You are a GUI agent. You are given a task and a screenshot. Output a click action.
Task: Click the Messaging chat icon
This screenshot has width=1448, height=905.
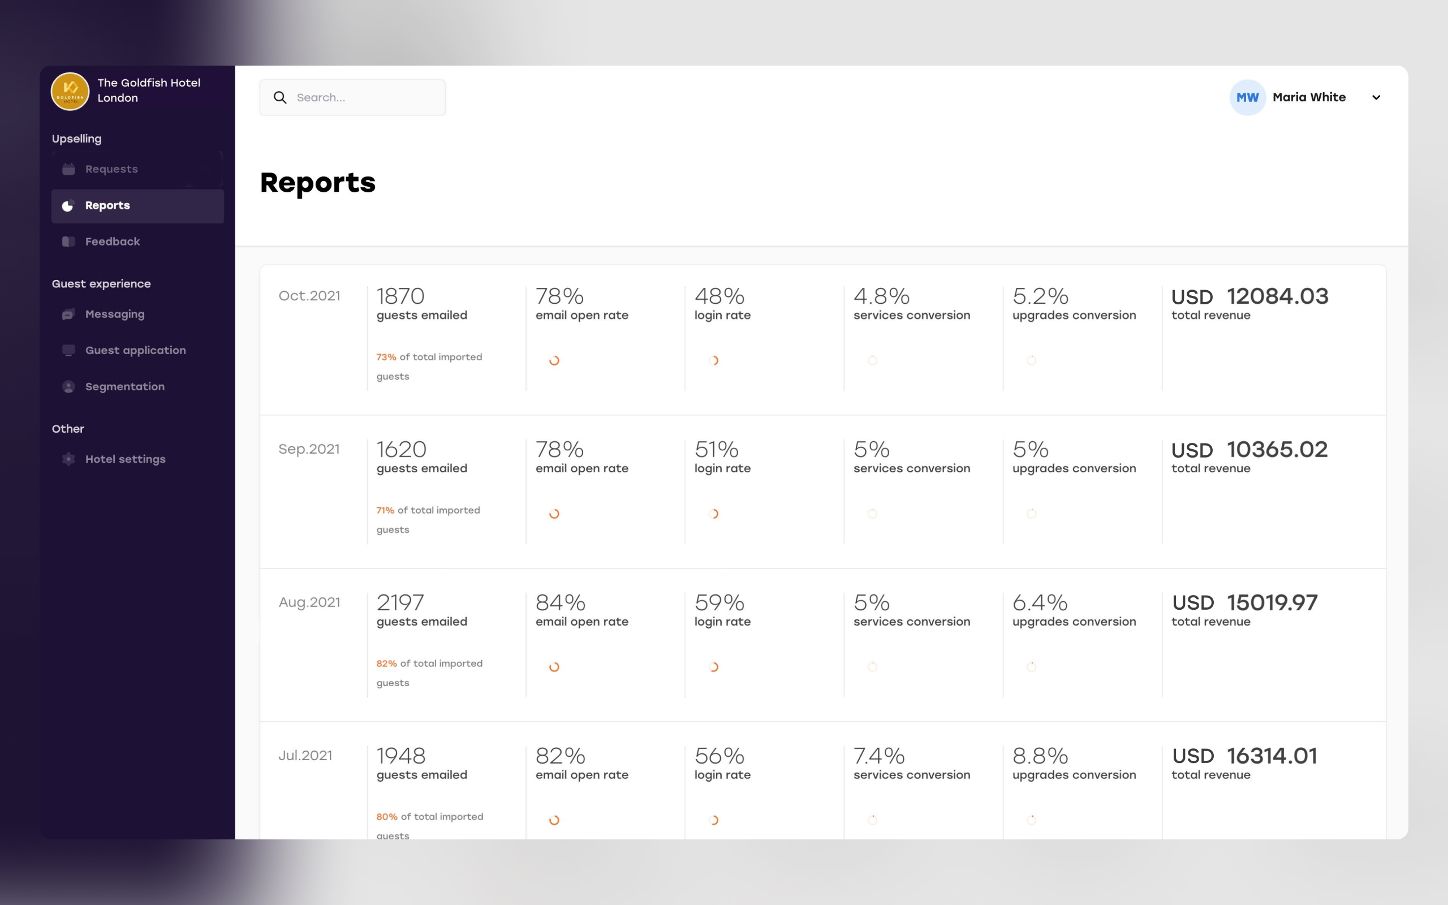[x=68, y=314]
